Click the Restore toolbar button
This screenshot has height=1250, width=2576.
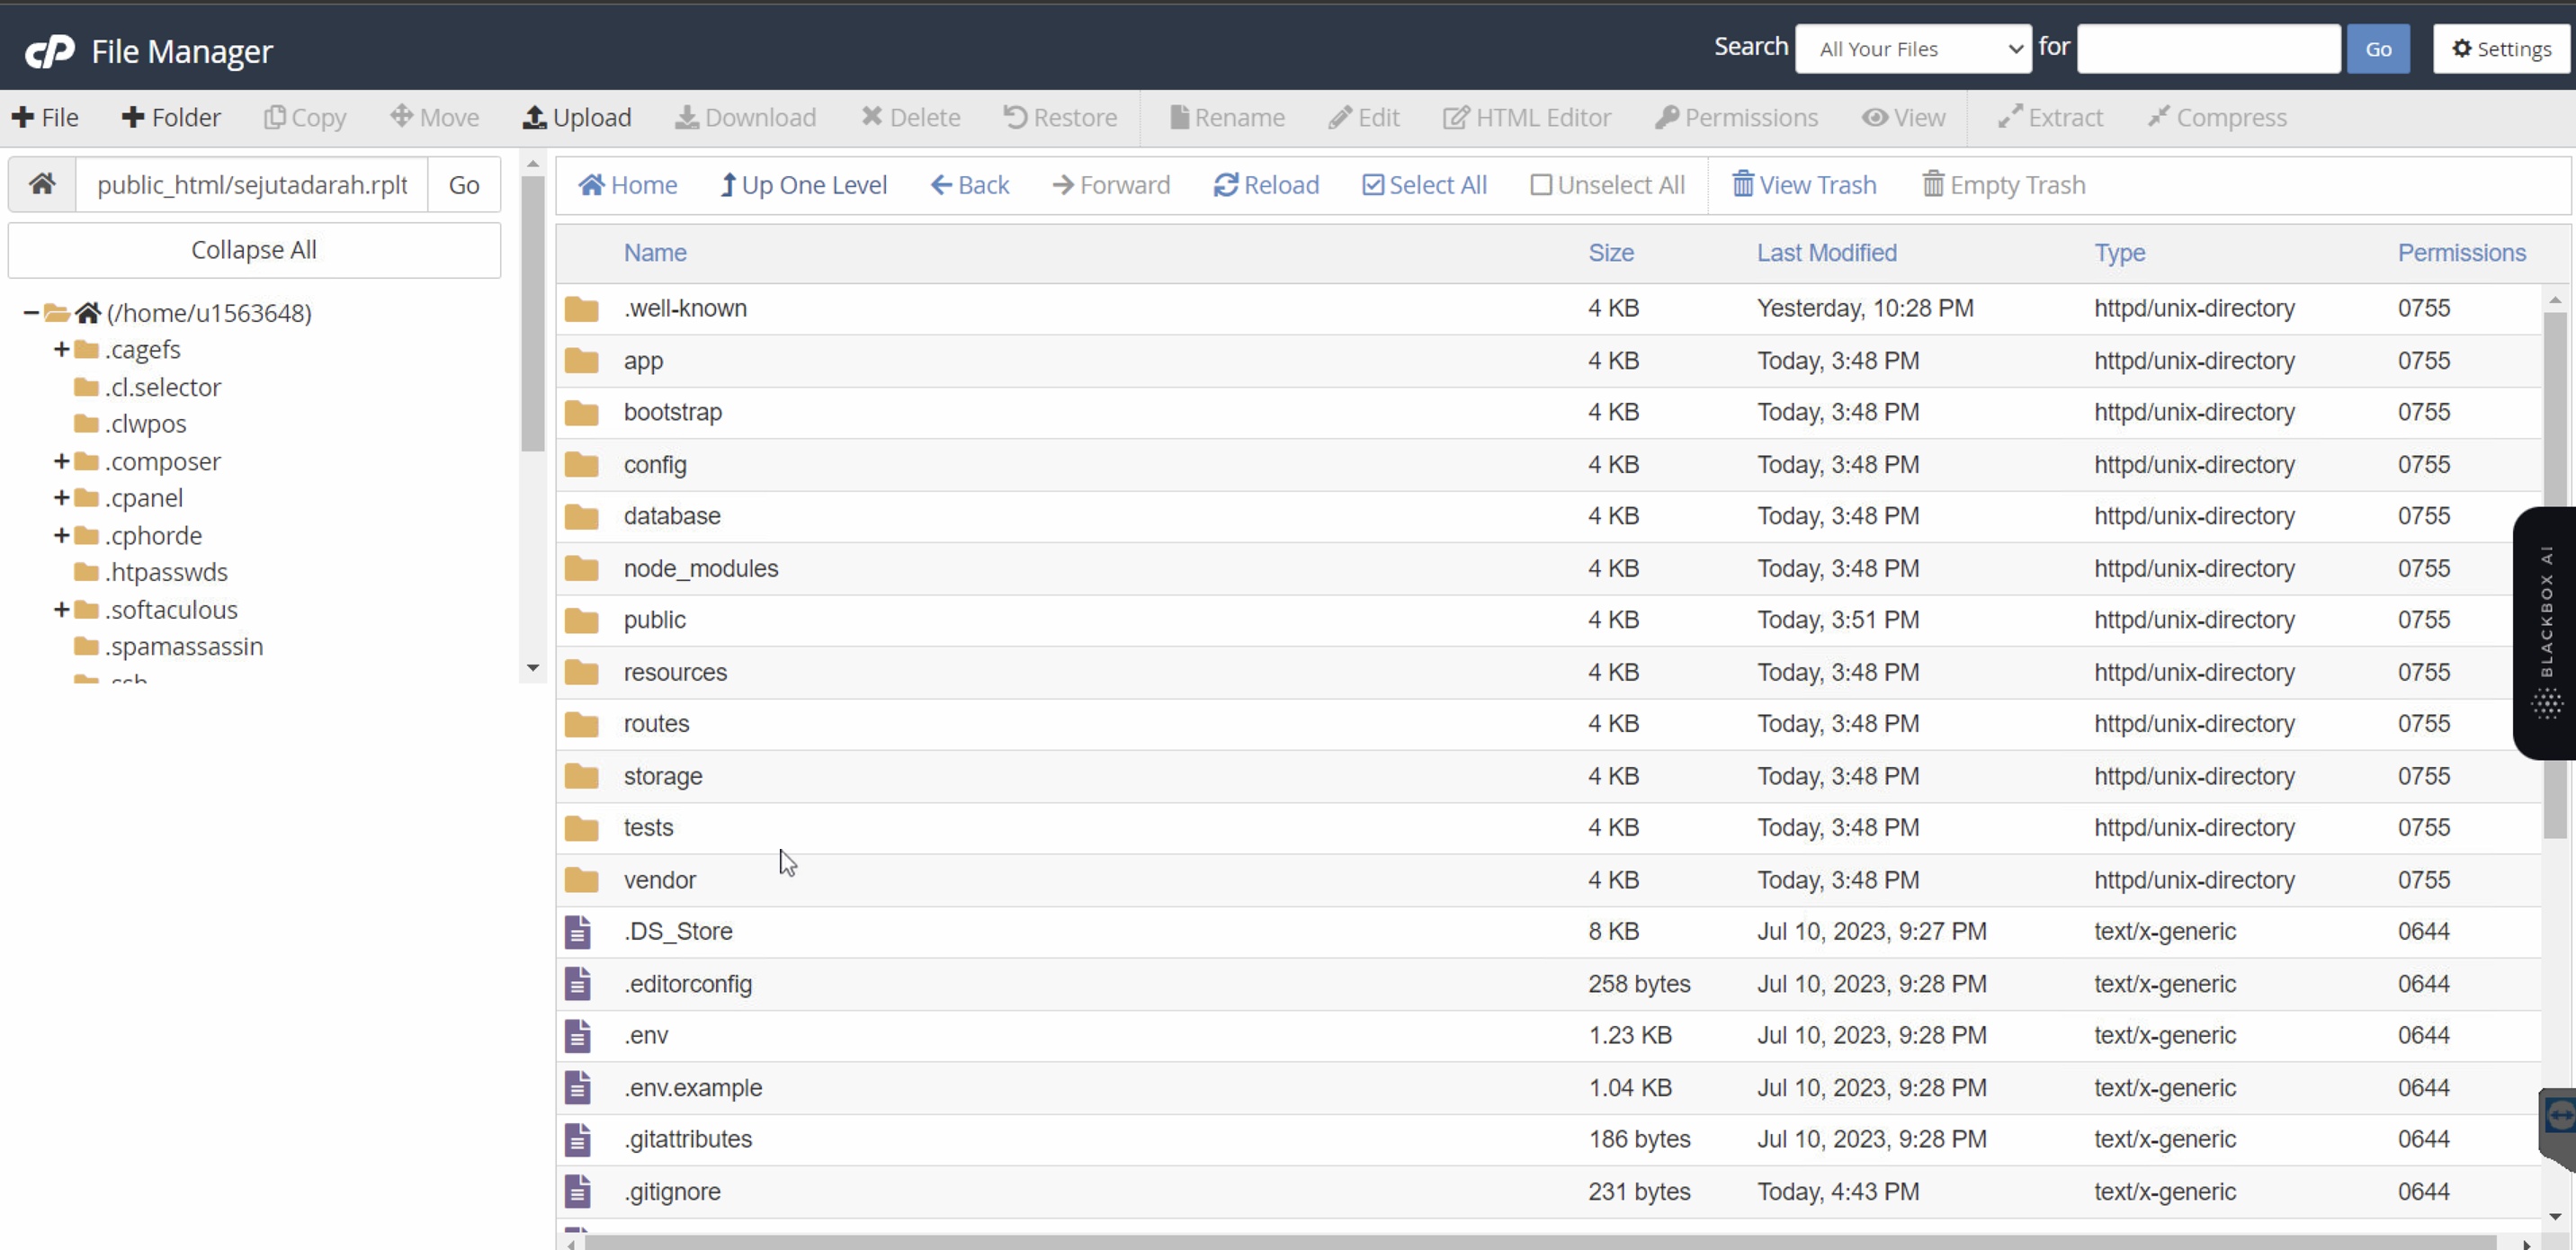[x=1060, y=118]
